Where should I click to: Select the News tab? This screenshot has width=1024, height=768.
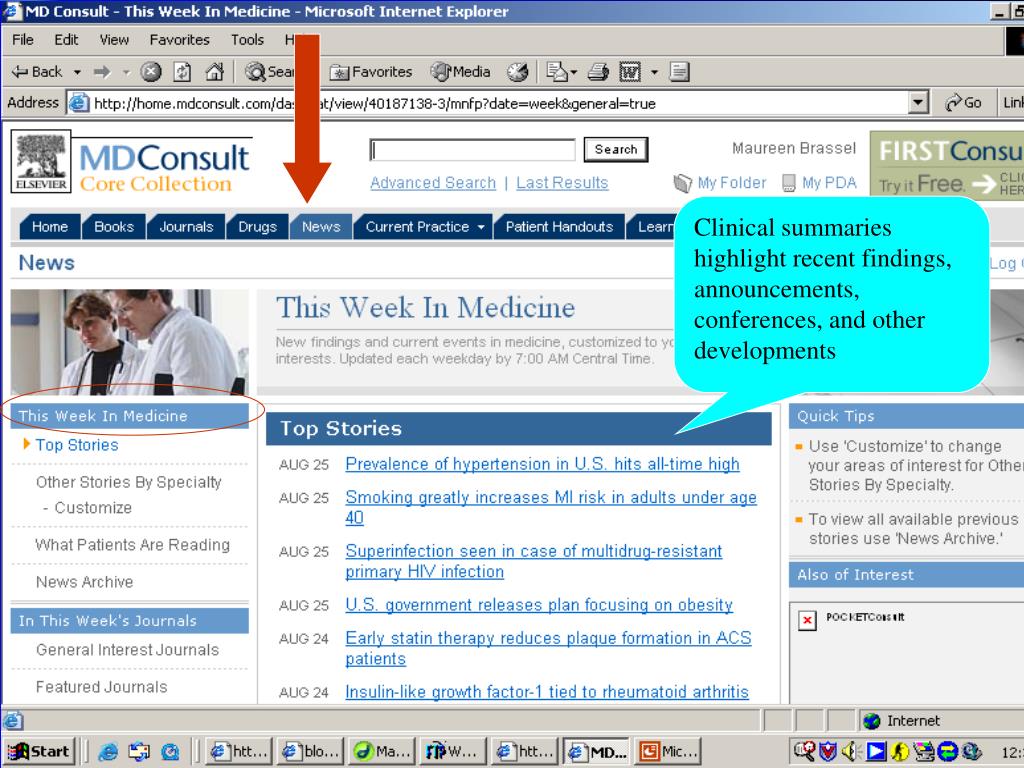click(x=321, y=227)
